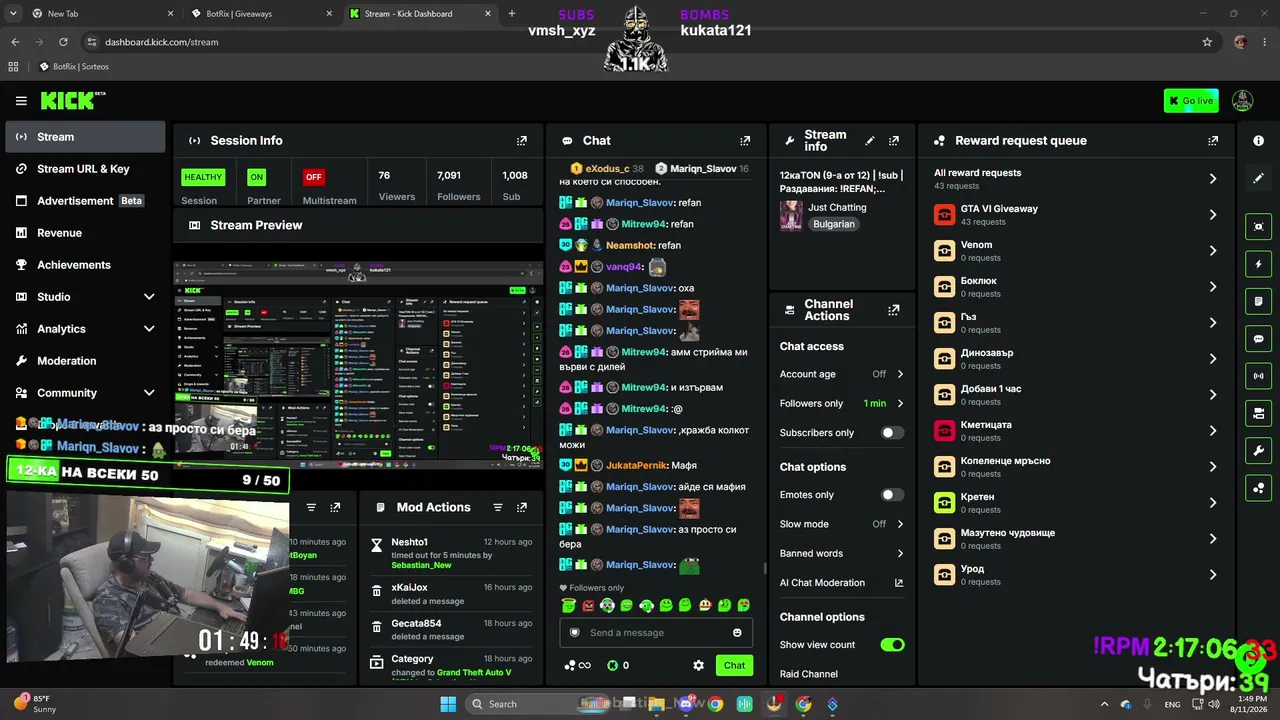This screenshot has height=720, width=1280.
Task: Pop out the Mod Actions panel
Action: 521,507
